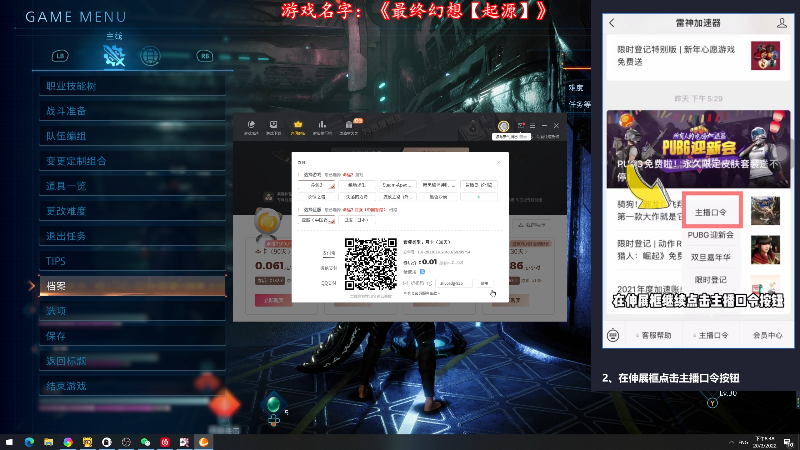Viewport: 800px width, 450px height.
Task: Select 职业技能树 in the game menu
Action: coord(132,86)
